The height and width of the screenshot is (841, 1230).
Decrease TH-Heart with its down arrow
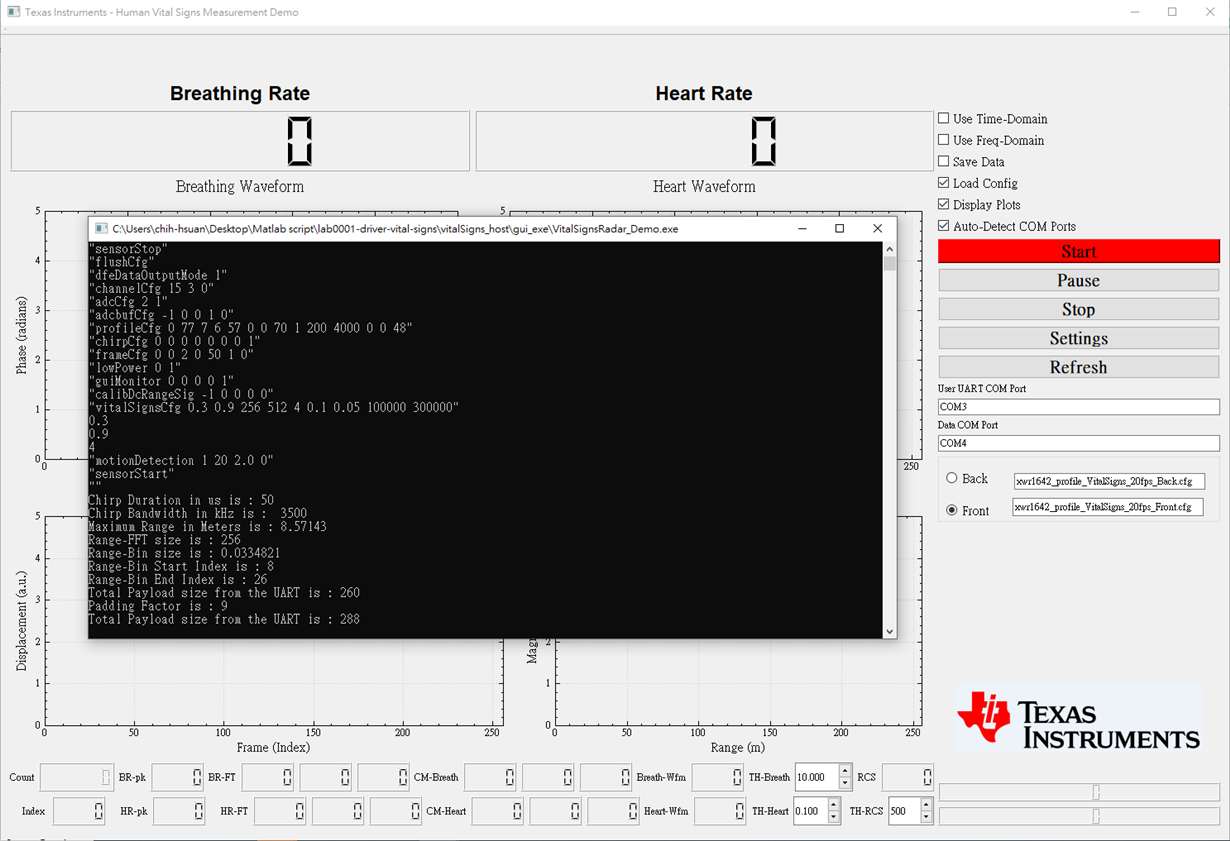pyautogui.click(x=834, y=817)
